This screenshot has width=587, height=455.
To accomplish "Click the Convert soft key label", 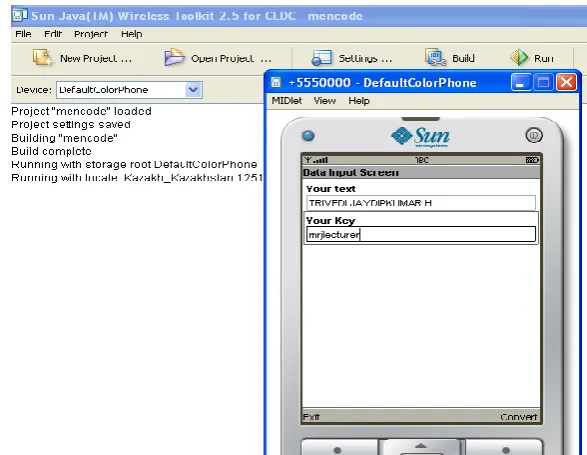I will [519, 417].
